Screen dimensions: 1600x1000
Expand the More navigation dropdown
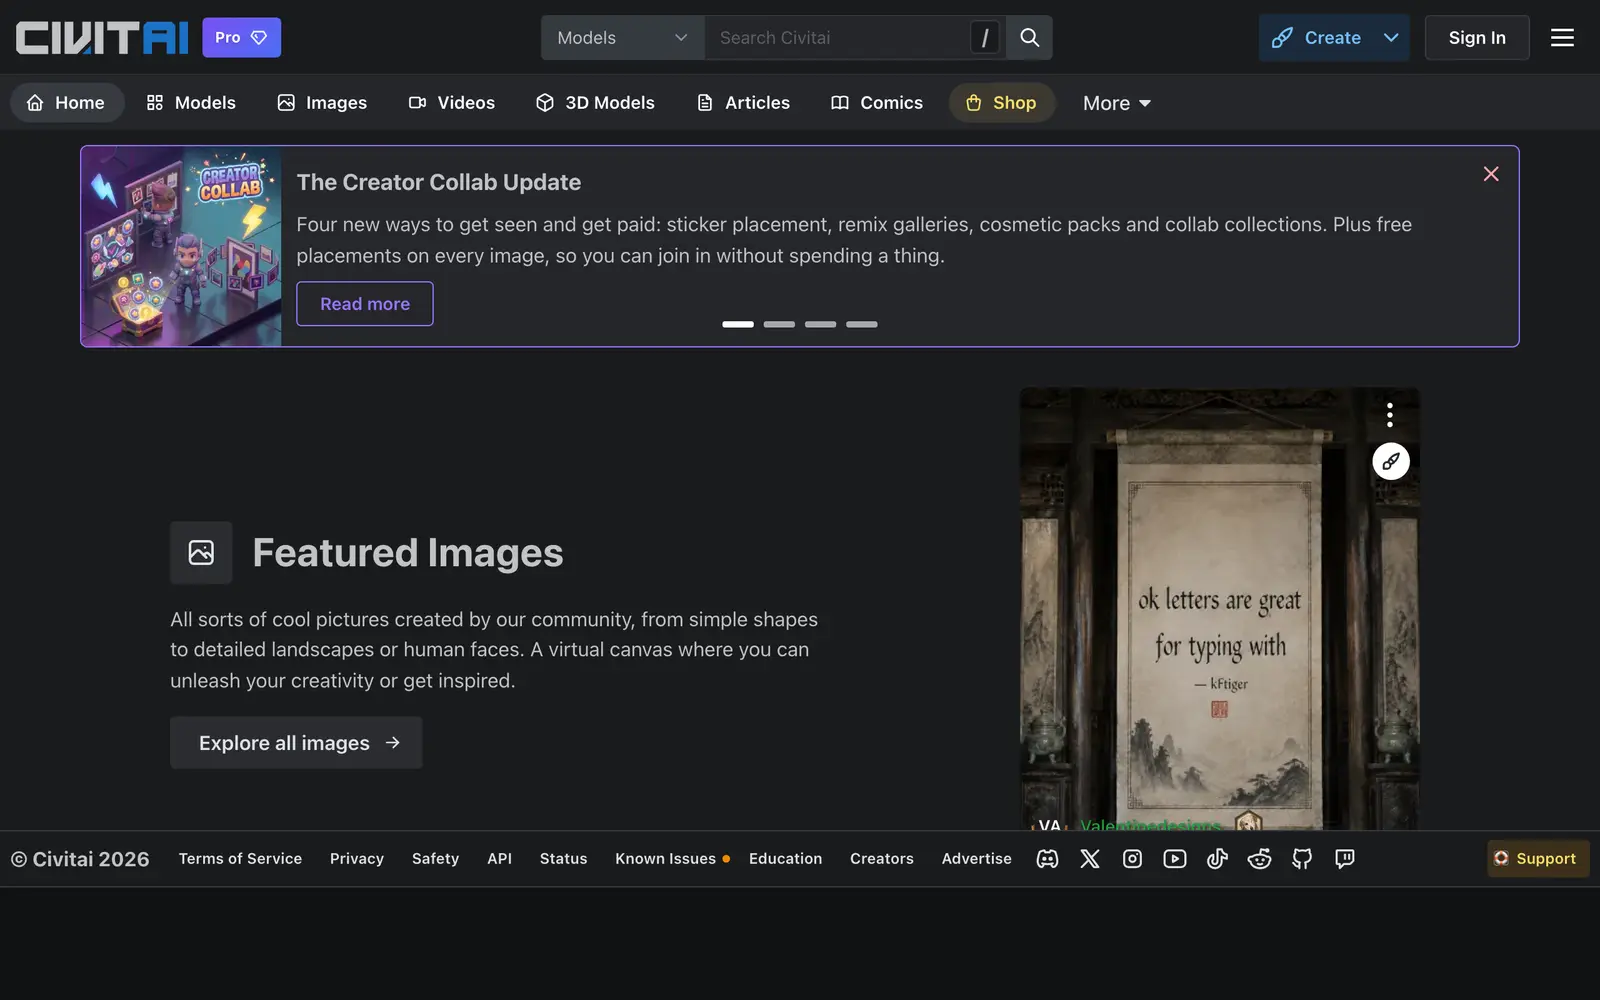tap(1117, 103)
